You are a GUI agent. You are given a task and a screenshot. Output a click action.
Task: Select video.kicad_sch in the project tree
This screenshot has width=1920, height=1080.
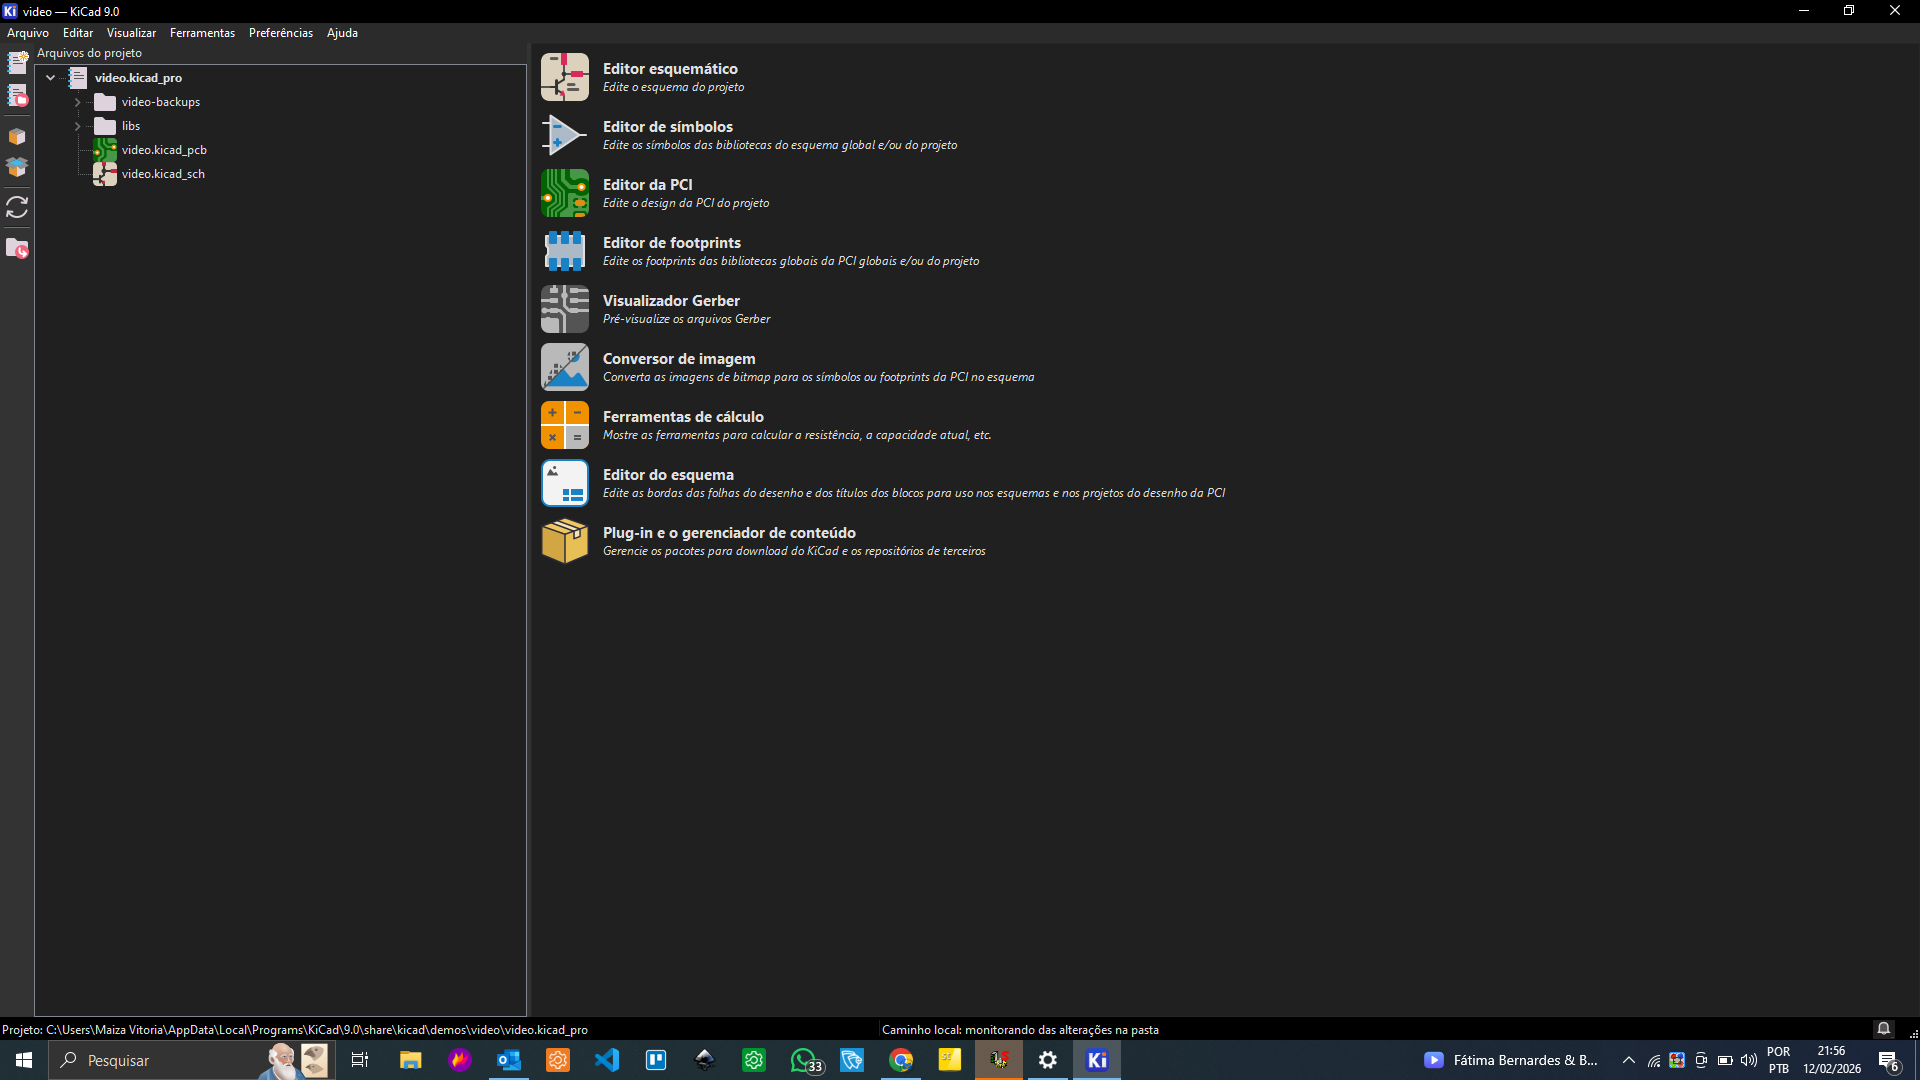point(163,174)
